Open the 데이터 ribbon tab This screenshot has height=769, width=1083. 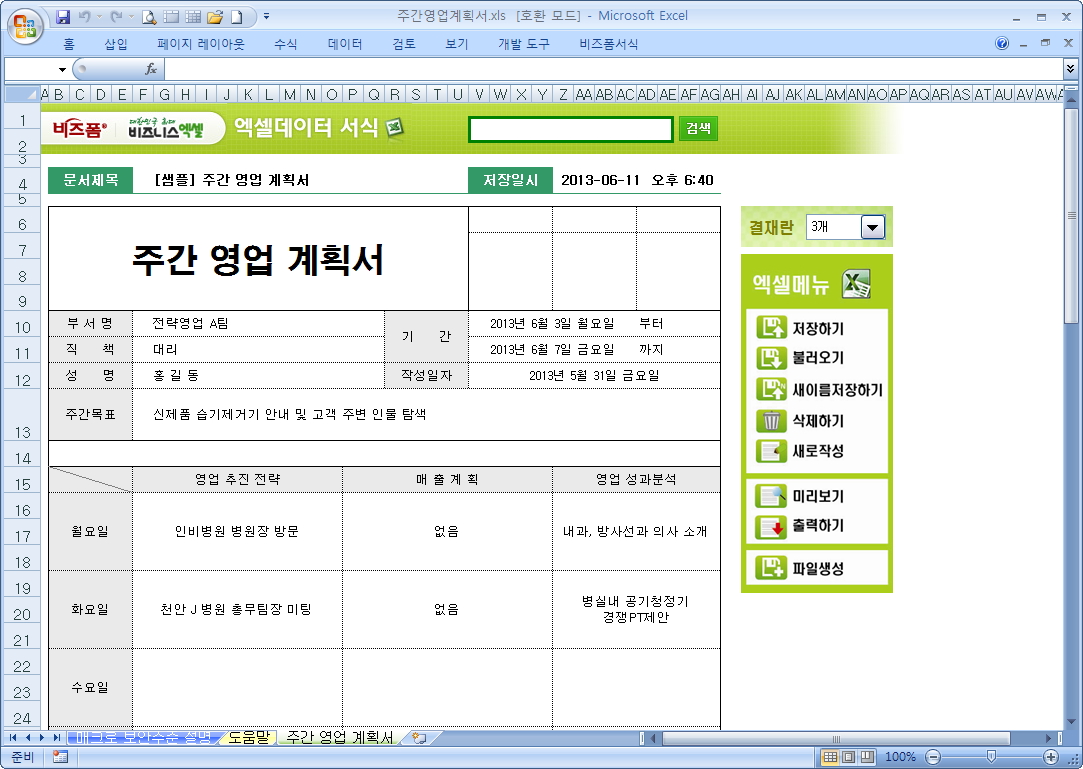coord(345,44)
